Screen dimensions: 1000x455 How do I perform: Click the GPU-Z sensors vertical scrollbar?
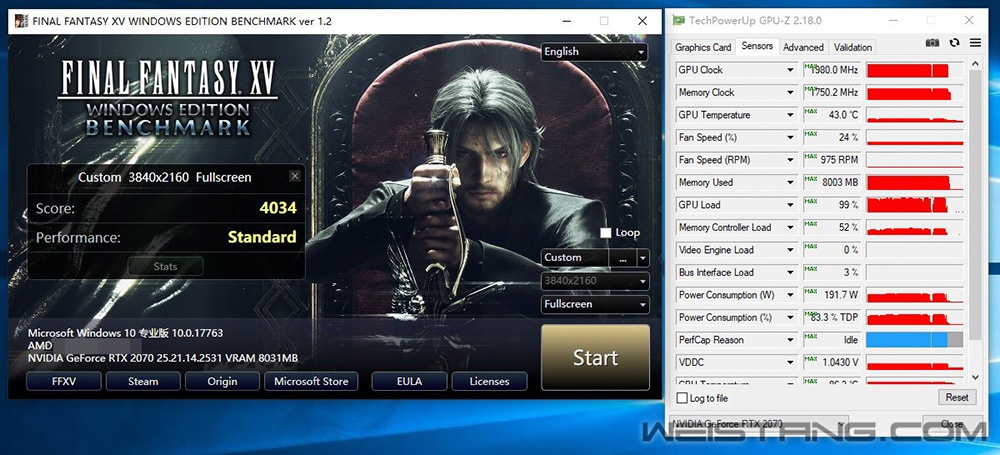tap(974, 204)
